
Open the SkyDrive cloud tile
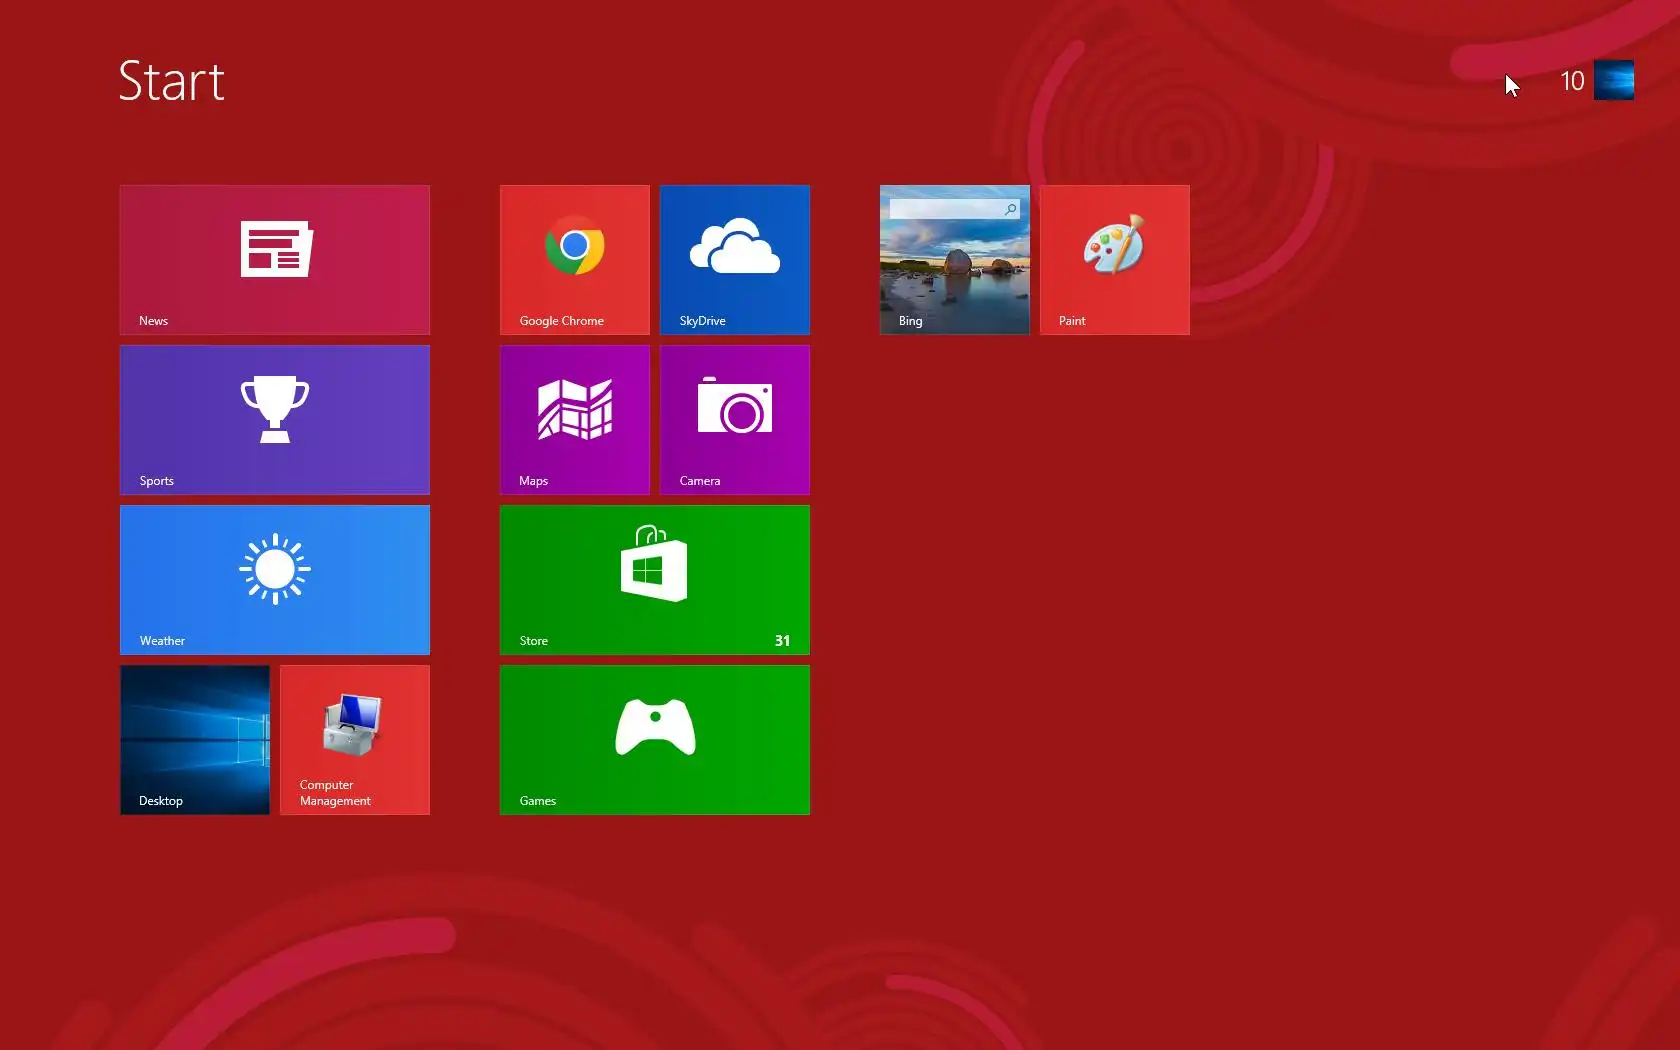tap(735, 260)
